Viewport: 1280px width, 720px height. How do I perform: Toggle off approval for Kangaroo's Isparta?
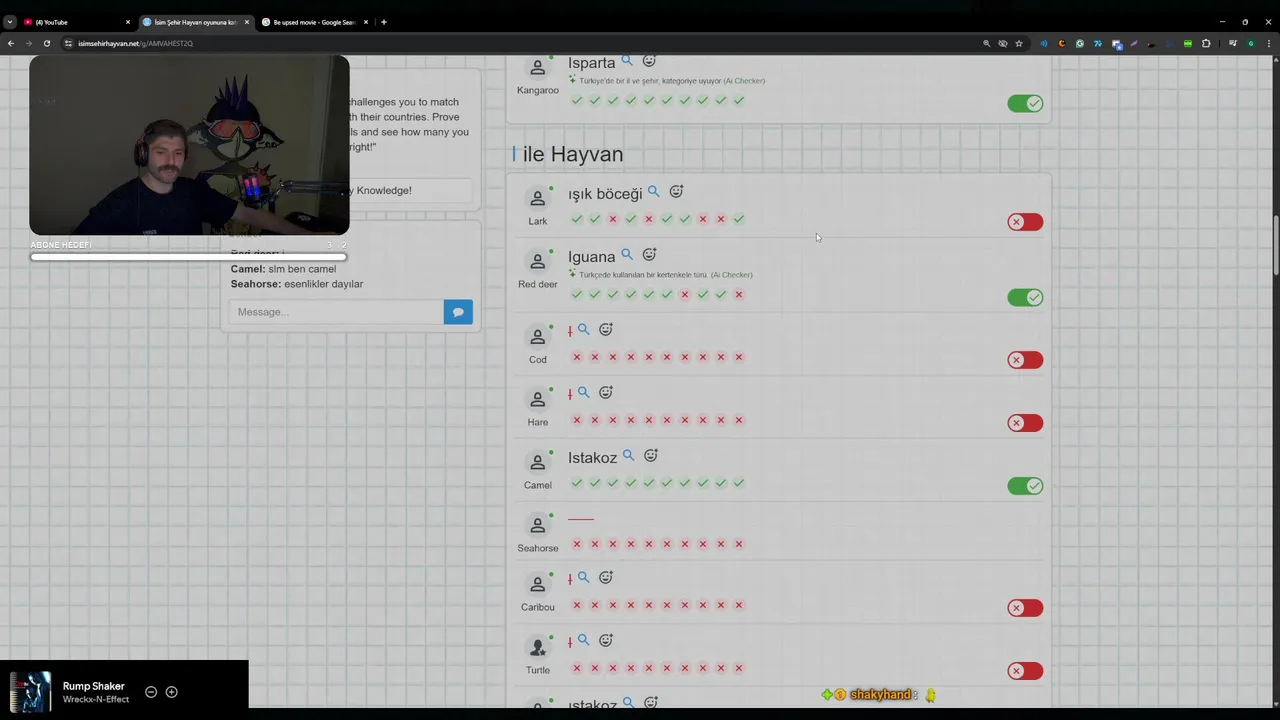[1025, 103]
